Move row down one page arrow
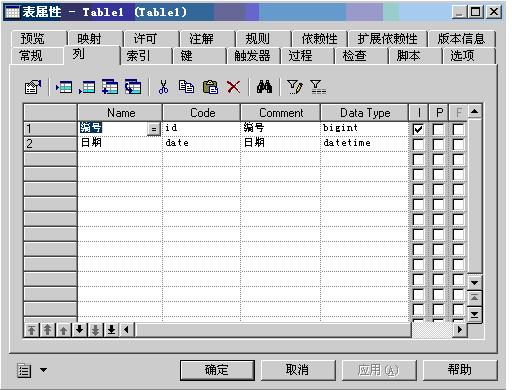The image size is (512, 390). coord(95,330)
